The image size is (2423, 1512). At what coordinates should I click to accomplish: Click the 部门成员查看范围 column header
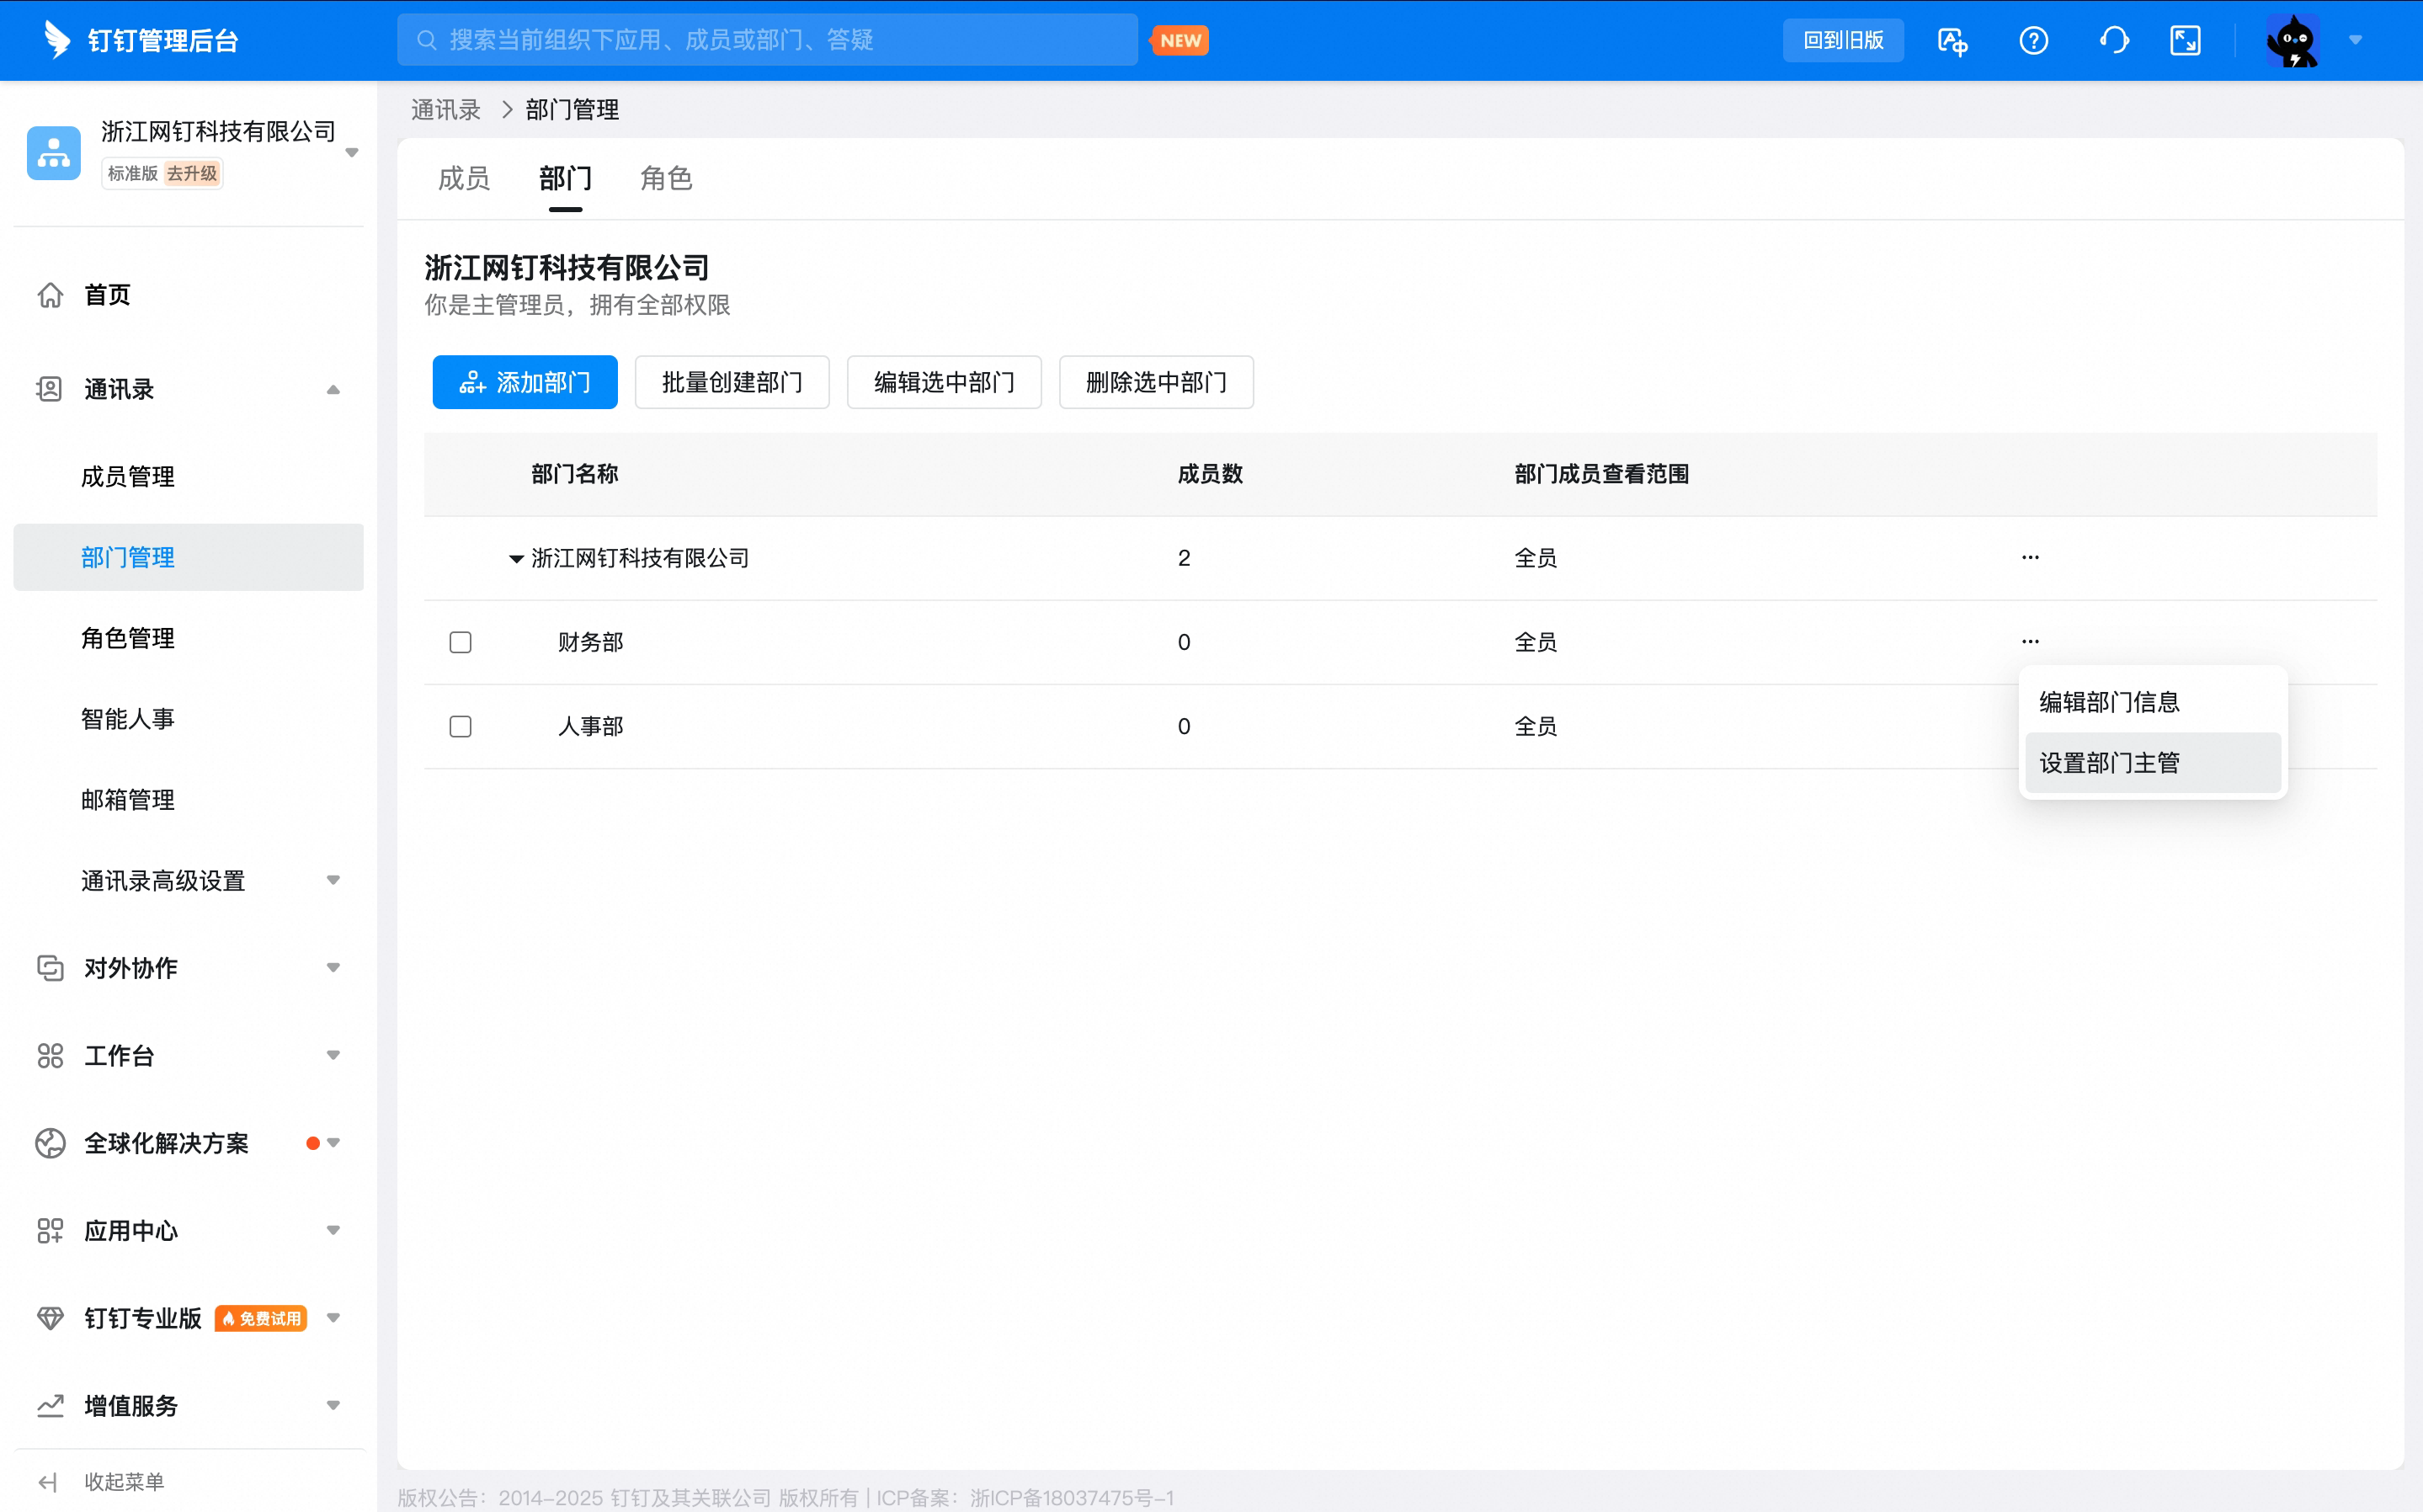[1601, 474]
